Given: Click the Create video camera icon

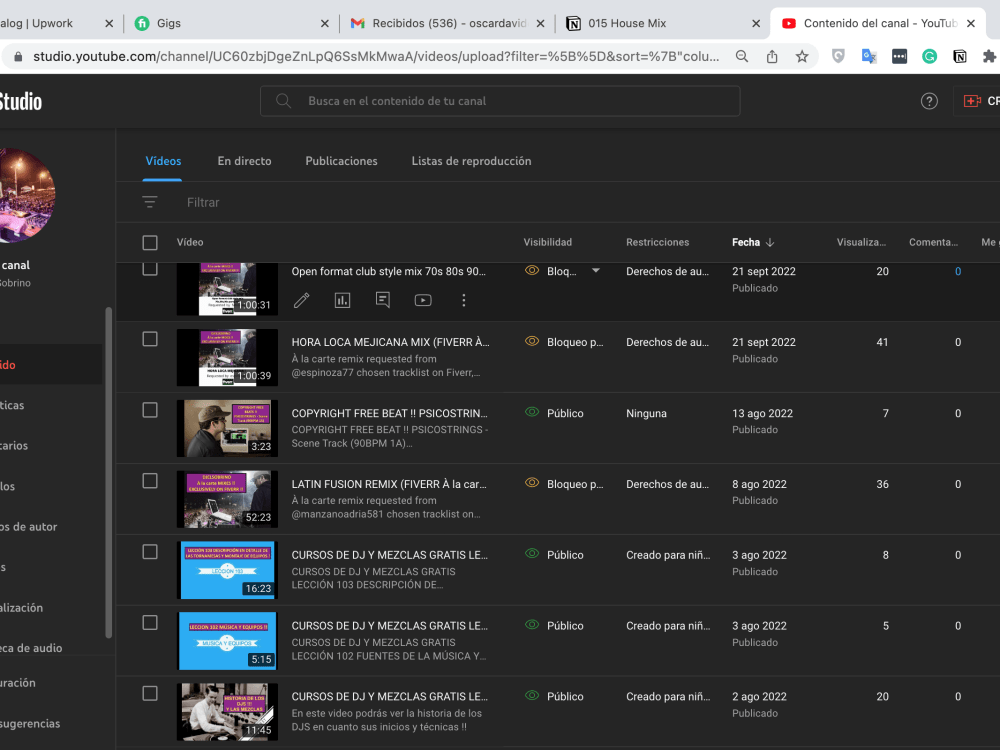Looking at the screenshot, I should click(x=972, y=101).
